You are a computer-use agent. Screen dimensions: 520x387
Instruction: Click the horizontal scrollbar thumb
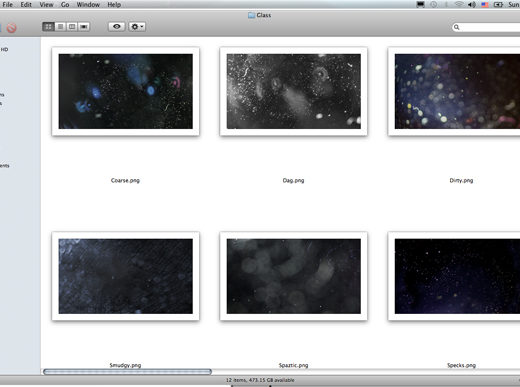(127, 372)
